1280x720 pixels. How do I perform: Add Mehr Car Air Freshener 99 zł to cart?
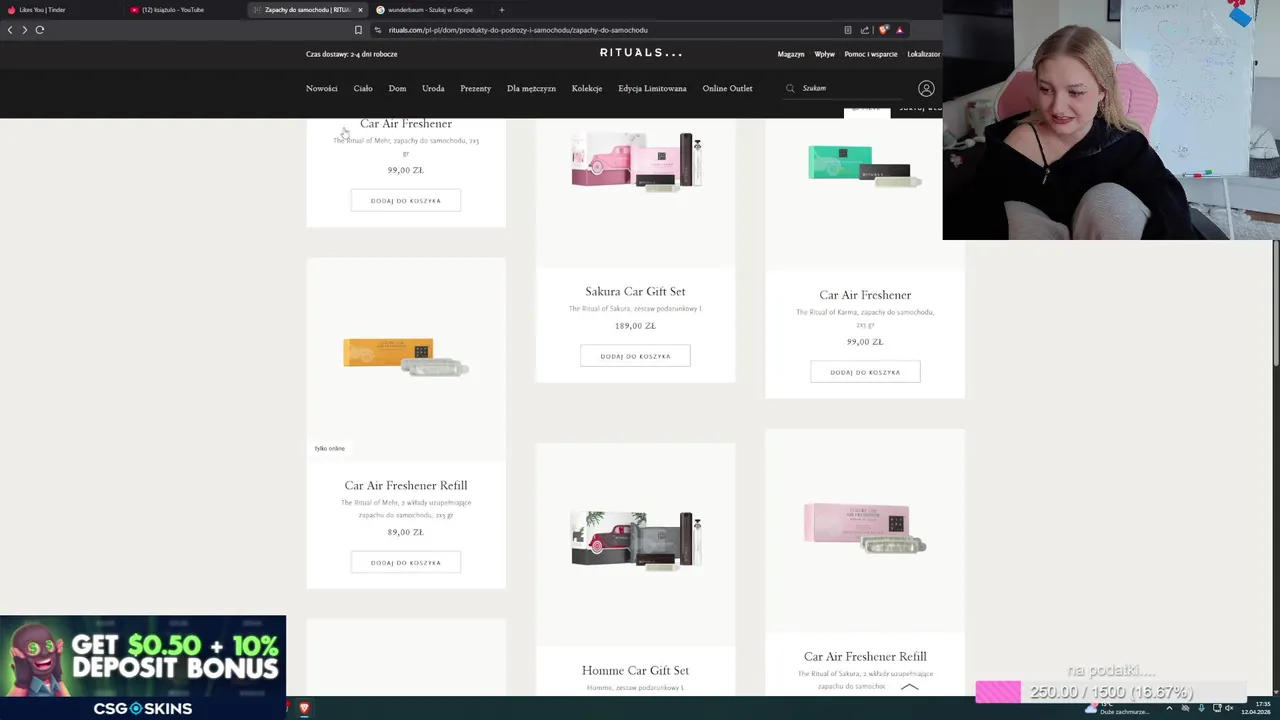[x=406, y=200]
